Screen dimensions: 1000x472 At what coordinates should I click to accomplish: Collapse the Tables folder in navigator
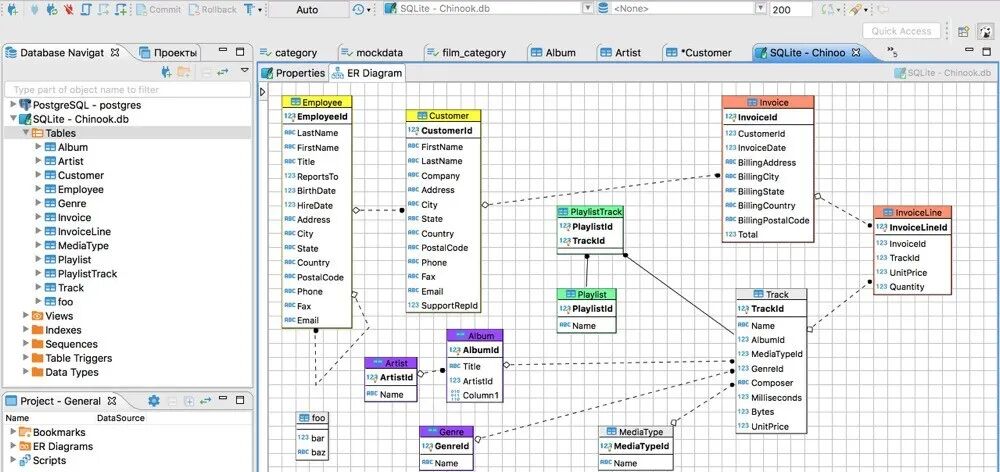[26, 133]
